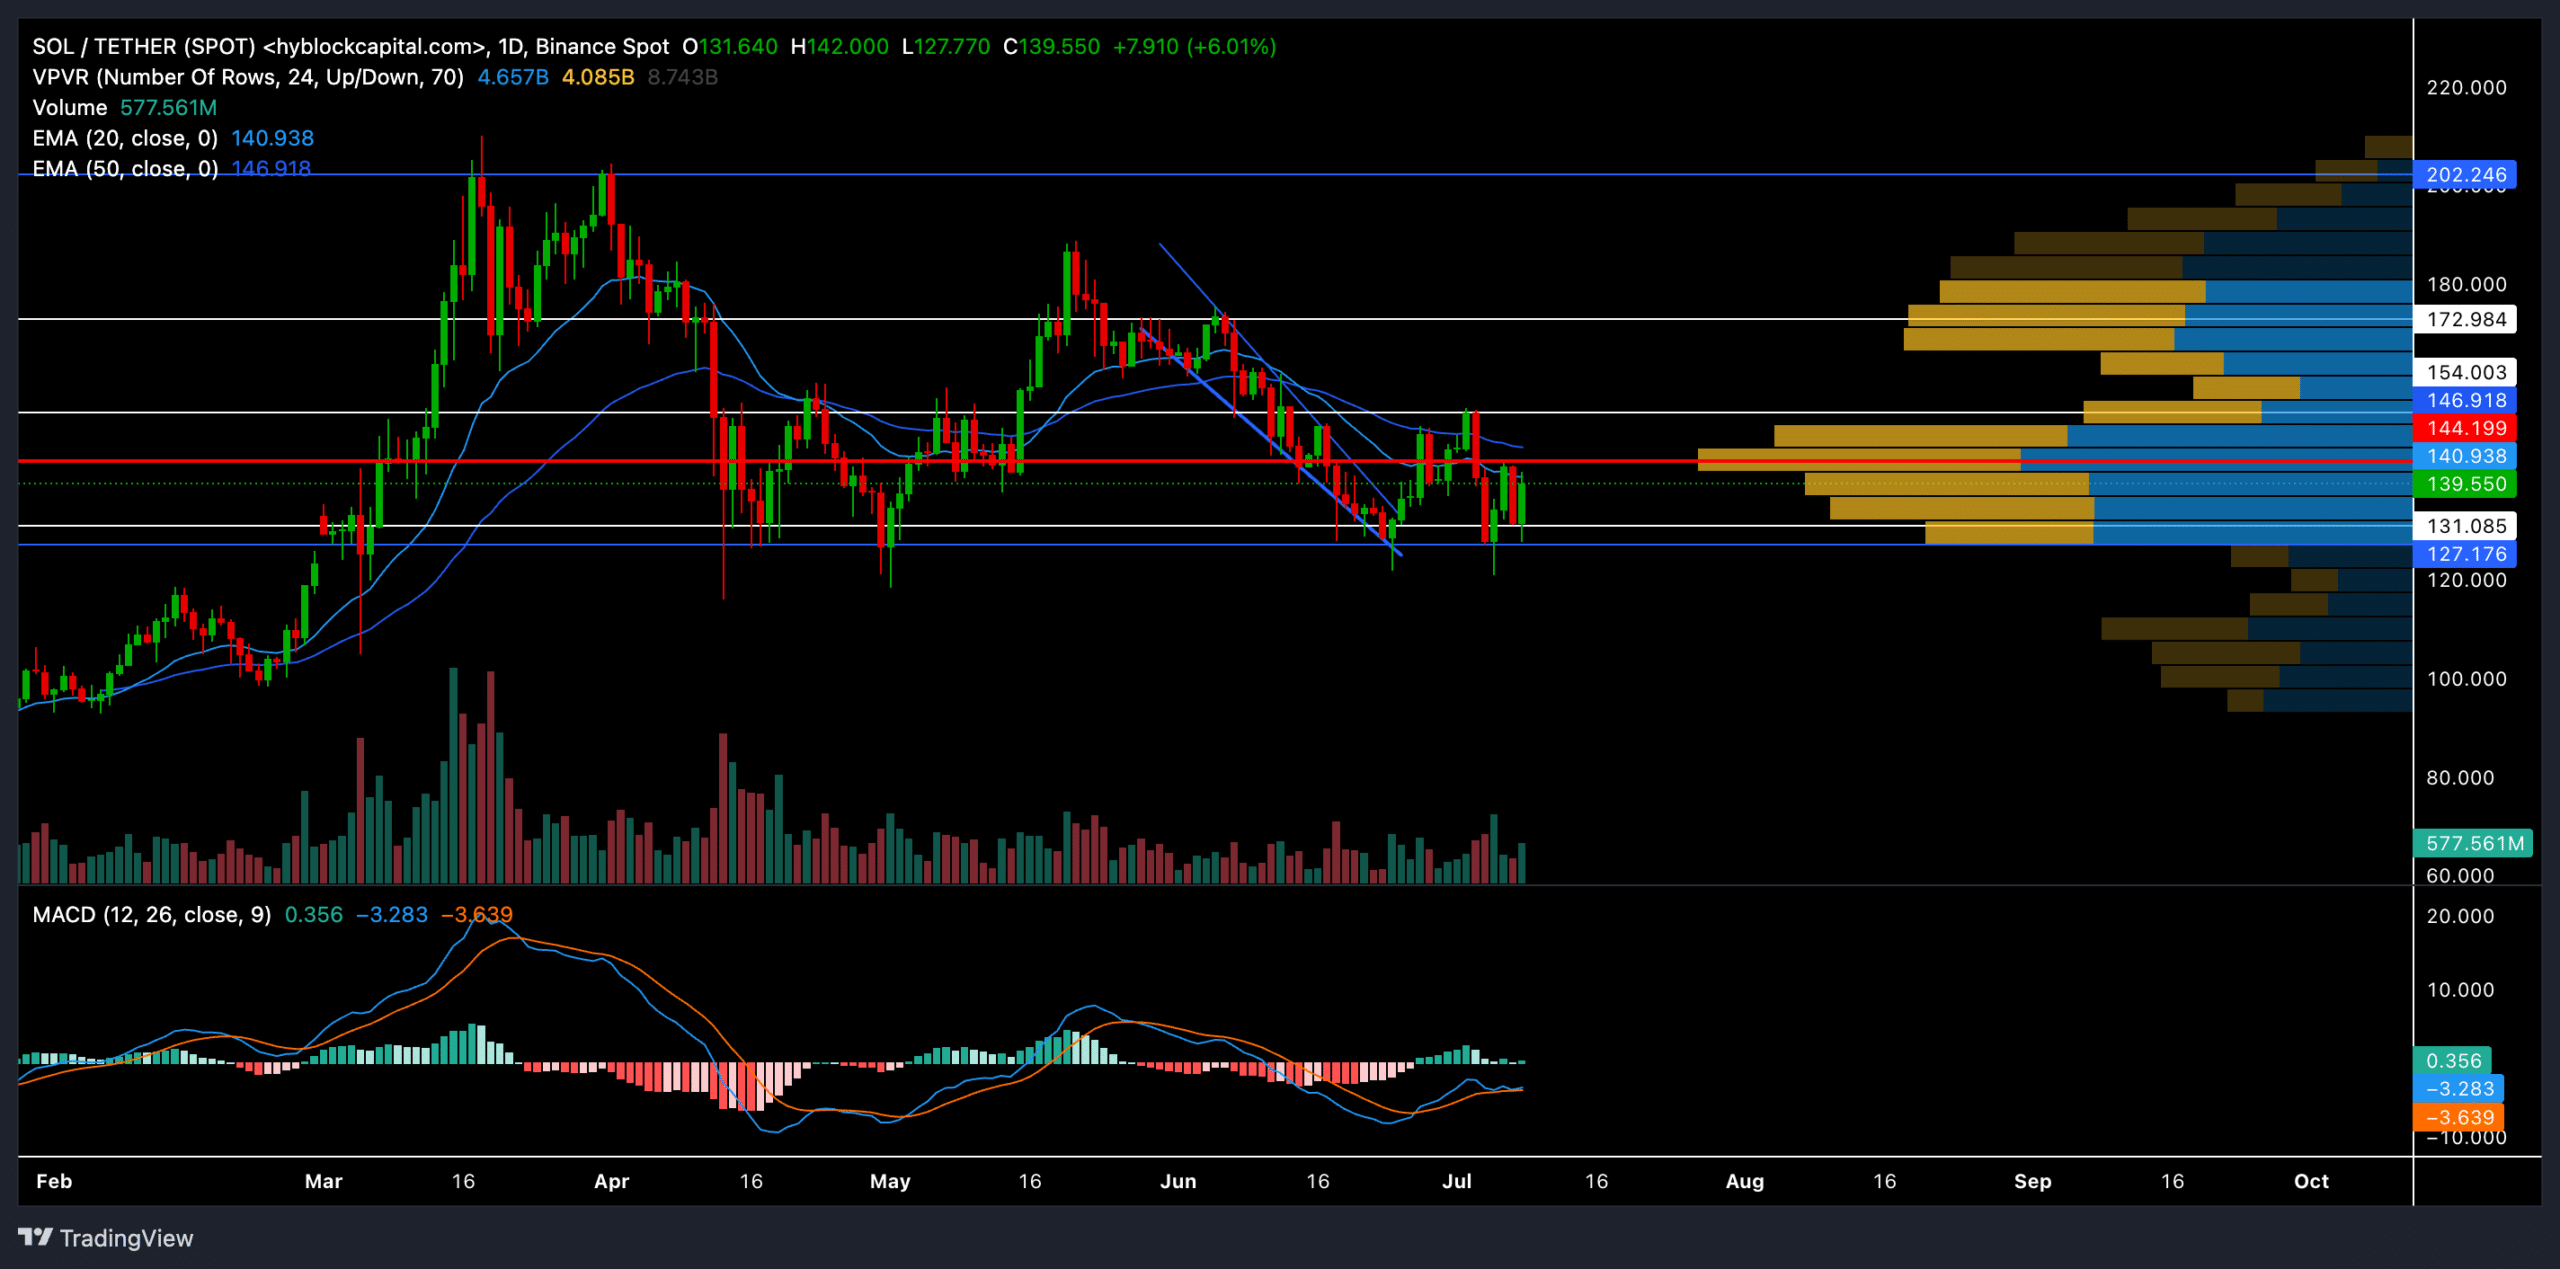Click the 131.085 price level label
Image resolution: width=2560 pixels, height=1269 pixels.
2465,526
